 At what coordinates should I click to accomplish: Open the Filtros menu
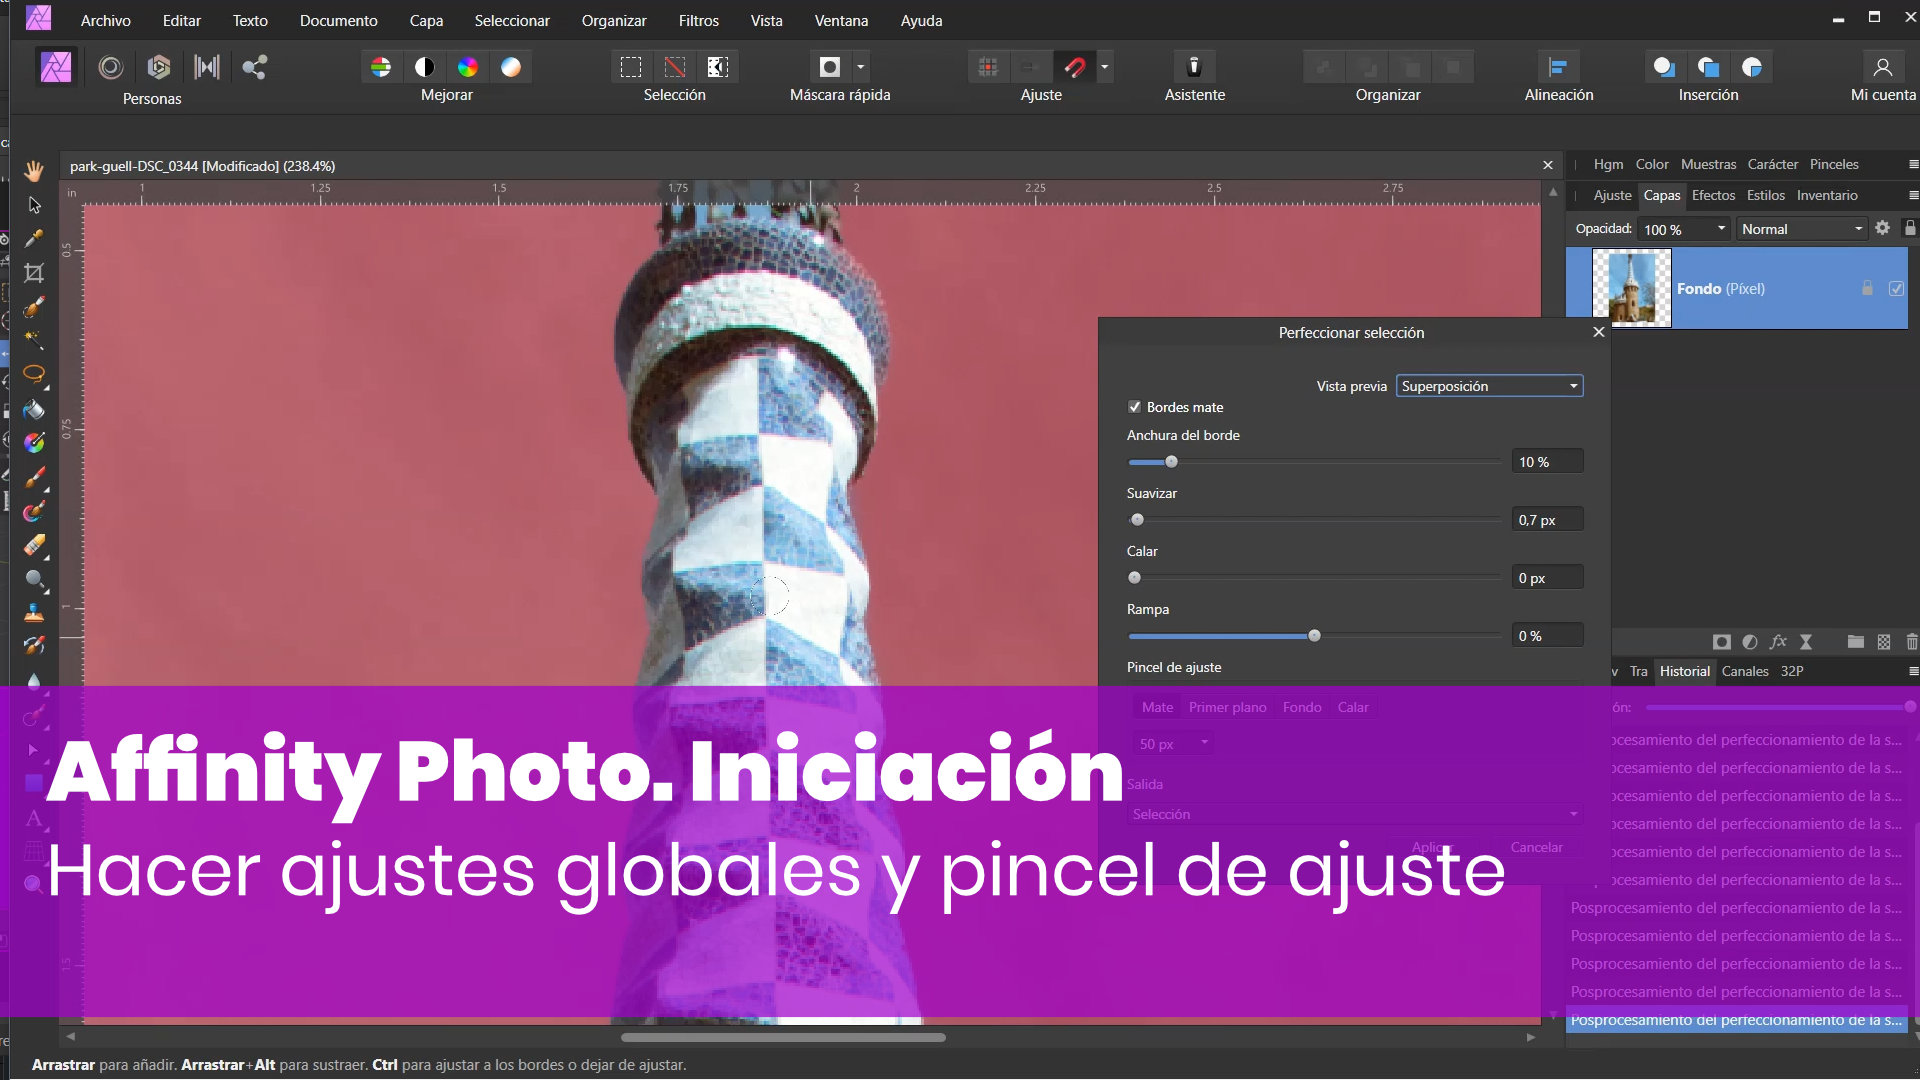[x=698, y=20]
